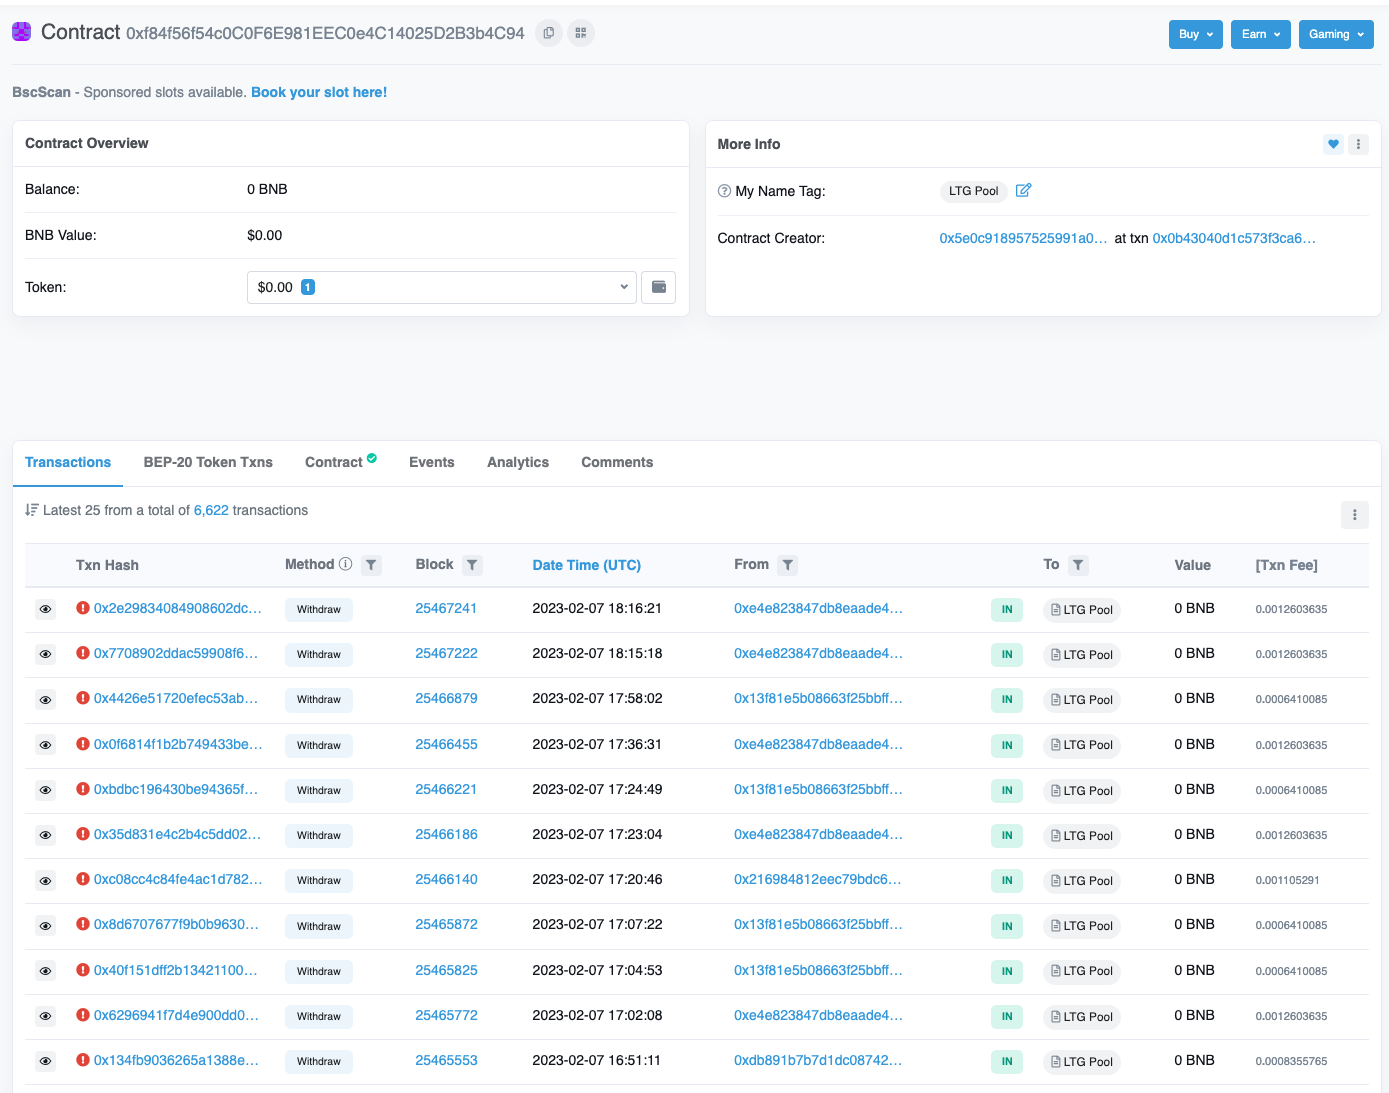This screenshot has height=1093, width=1389.
Task: Preview transaction 0x4426e51720efec53ab with eye icon
Action: [45, 700]
